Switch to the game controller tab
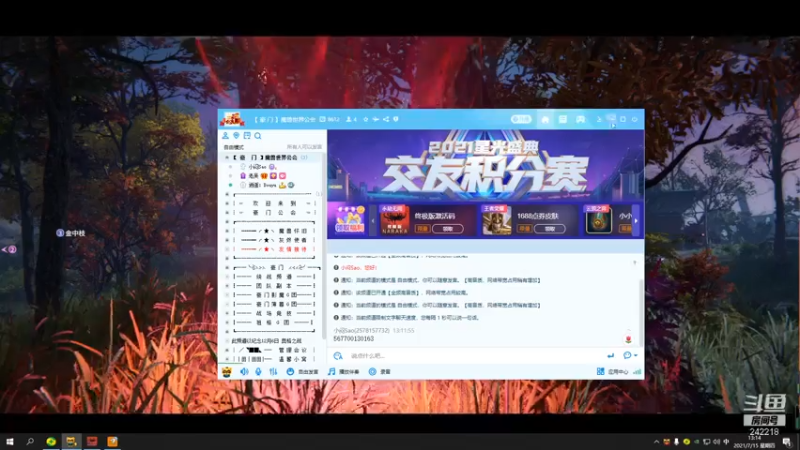Image resolution: width=800 pixels, height=450 pixels. point(580,119)
